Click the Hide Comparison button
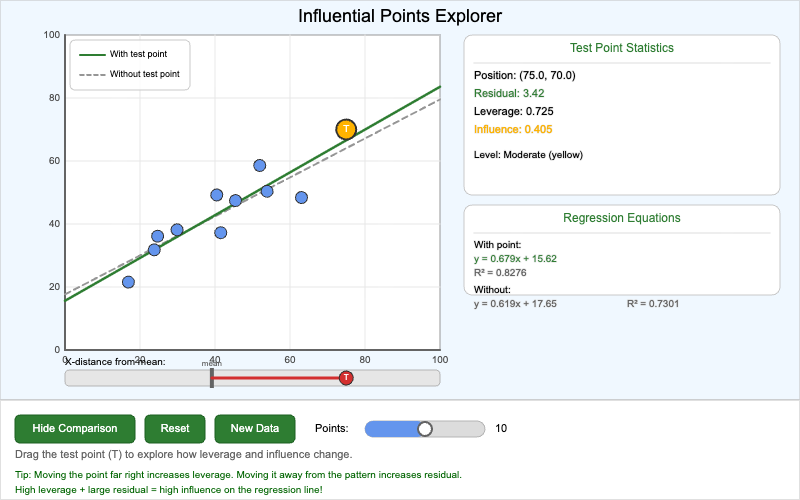Image resolution: width=800 pixels, height=500 pixels. point(75,429)
